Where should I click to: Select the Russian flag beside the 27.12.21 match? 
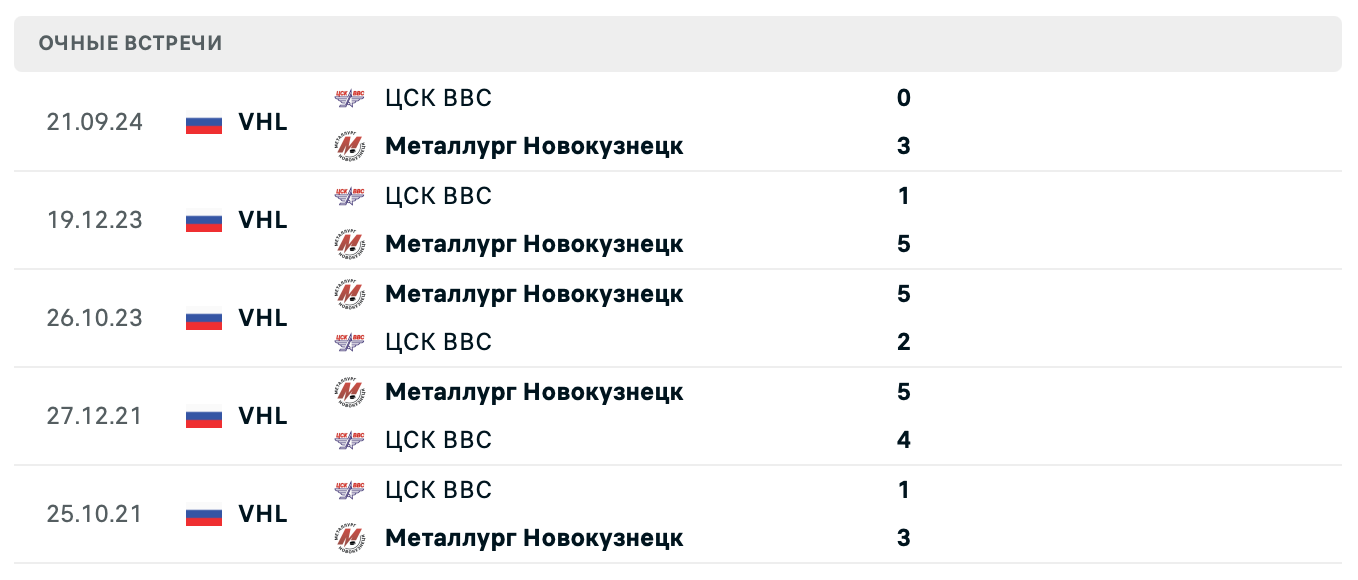click(203, 416)
